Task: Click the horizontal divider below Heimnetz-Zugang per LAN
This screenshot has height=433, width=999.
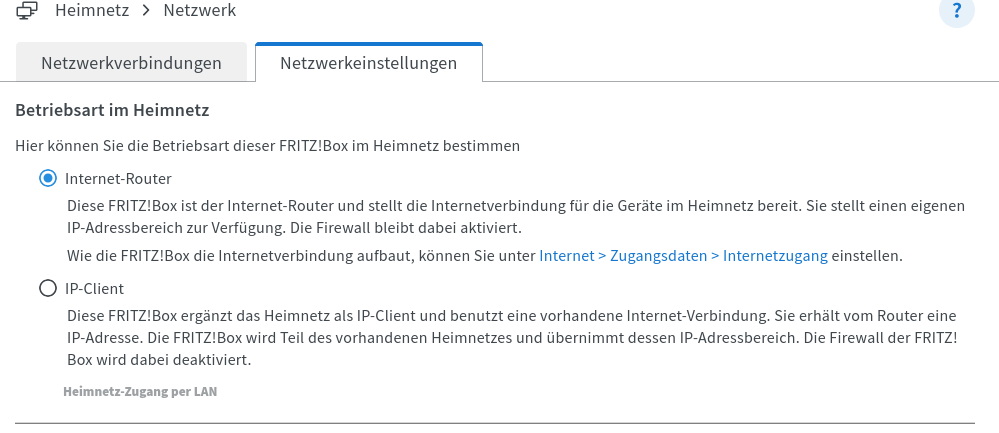Action: point(495,423)
